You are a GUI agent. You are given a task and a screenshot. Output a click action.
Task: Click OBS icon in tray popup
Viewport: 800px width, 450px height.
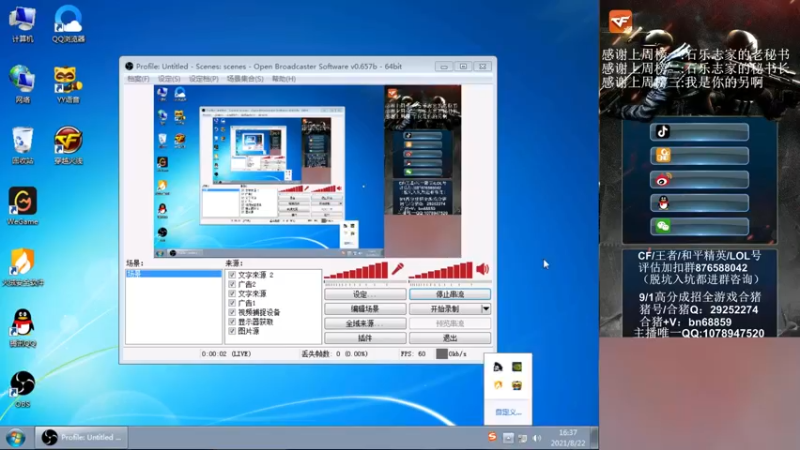click(x=498, y=367)
